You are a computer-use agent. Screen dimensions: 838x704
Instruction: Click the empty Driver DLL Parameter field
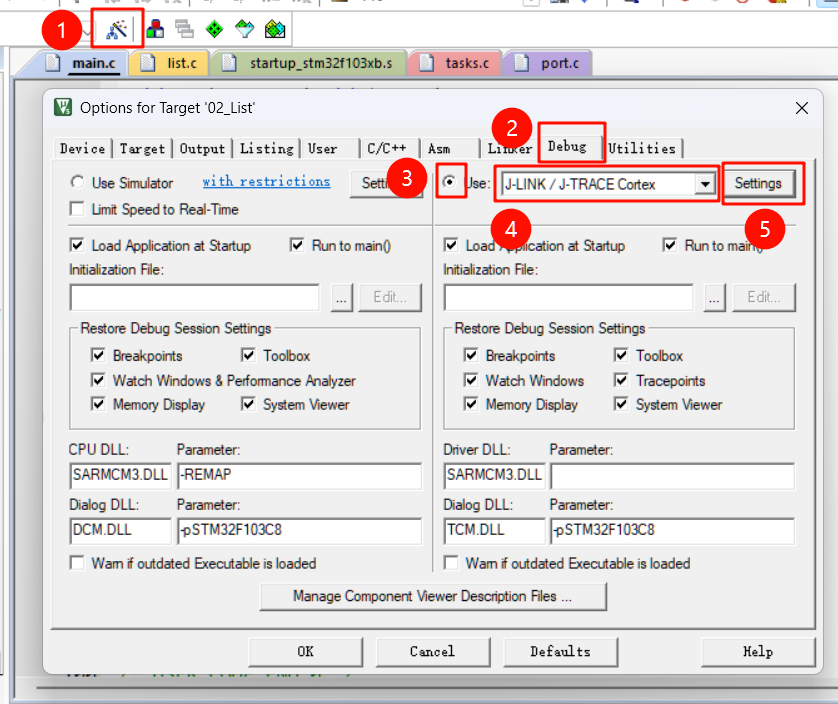coord(672,475)
